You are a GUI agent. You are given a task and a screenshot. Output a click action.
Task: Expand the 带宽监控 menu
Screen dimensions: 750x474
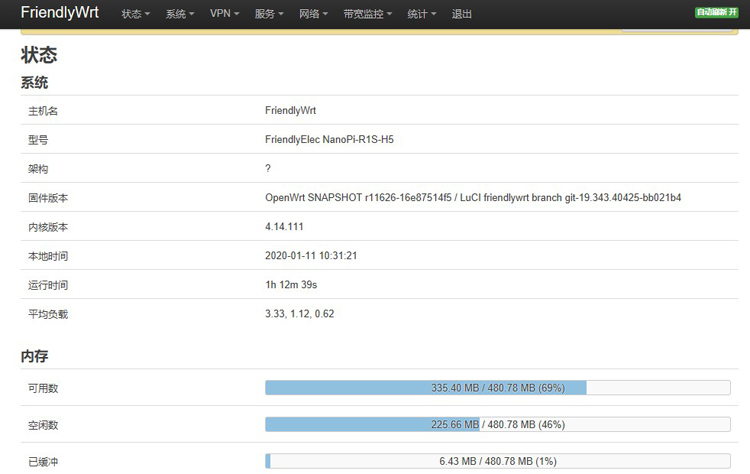[367, 14]
